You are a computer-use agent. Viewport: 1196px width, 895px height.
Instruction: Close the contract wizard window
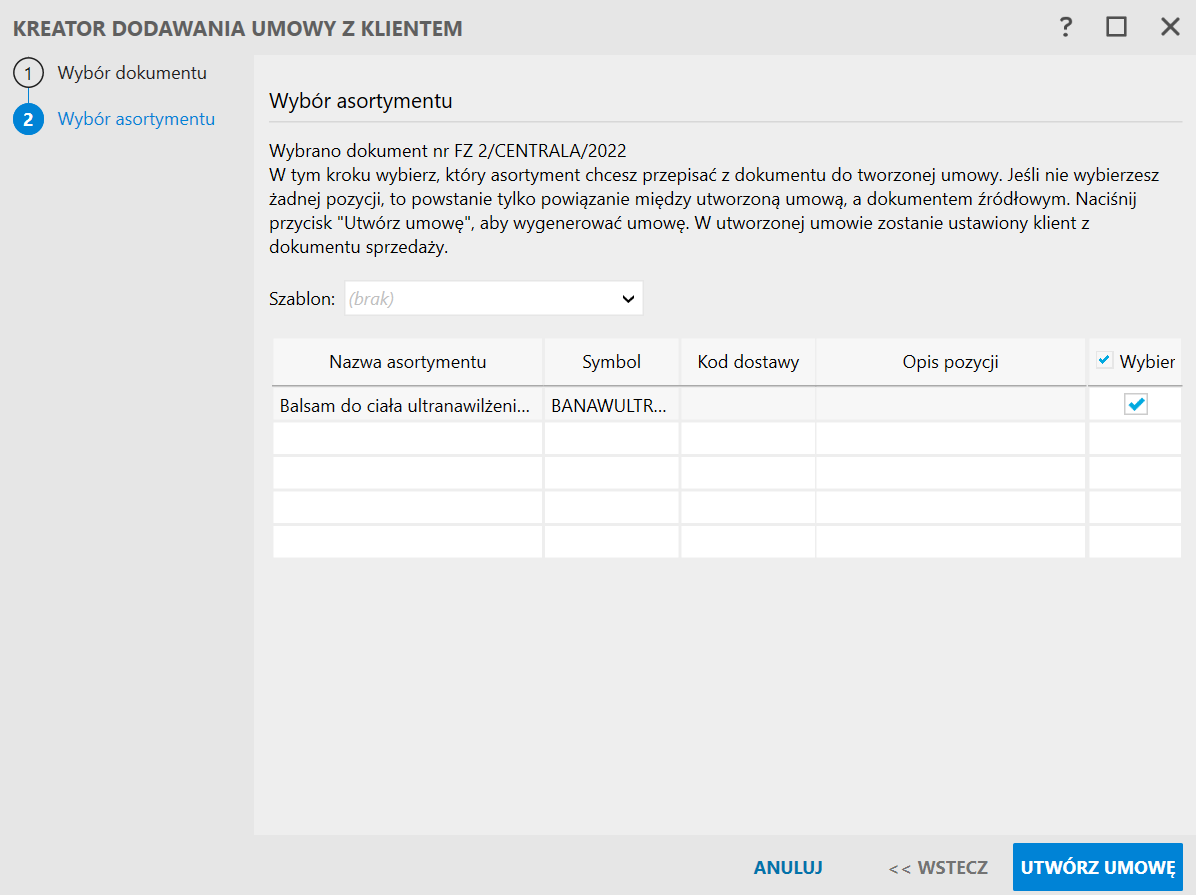point(1170,27)
